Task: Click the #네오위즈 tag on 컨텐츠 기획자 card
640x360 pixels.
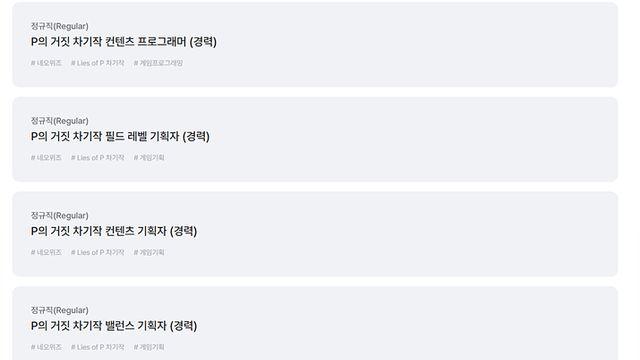Action: click(x=46, y=252)
